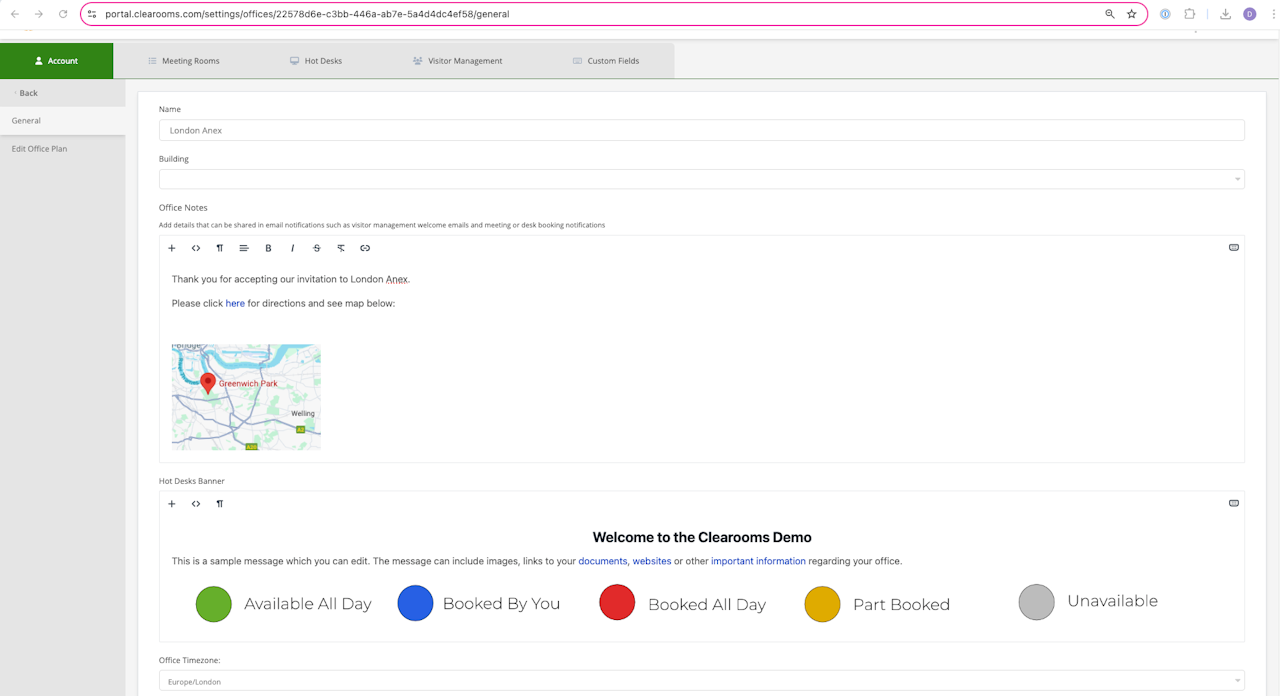This screenshot has width=1280, height=696.
Task: Click the yellow Part Booked circle
Action: (822, 604)
